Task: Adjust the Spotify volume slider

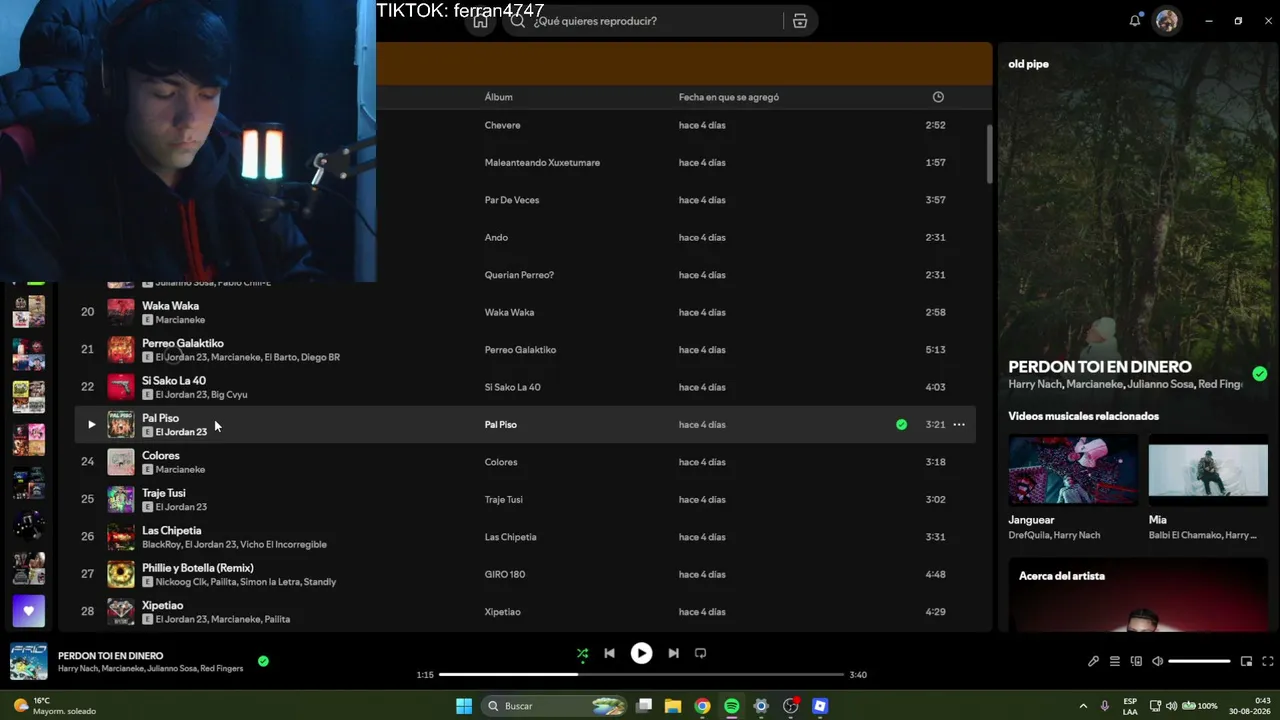Action: (1199, 661)
